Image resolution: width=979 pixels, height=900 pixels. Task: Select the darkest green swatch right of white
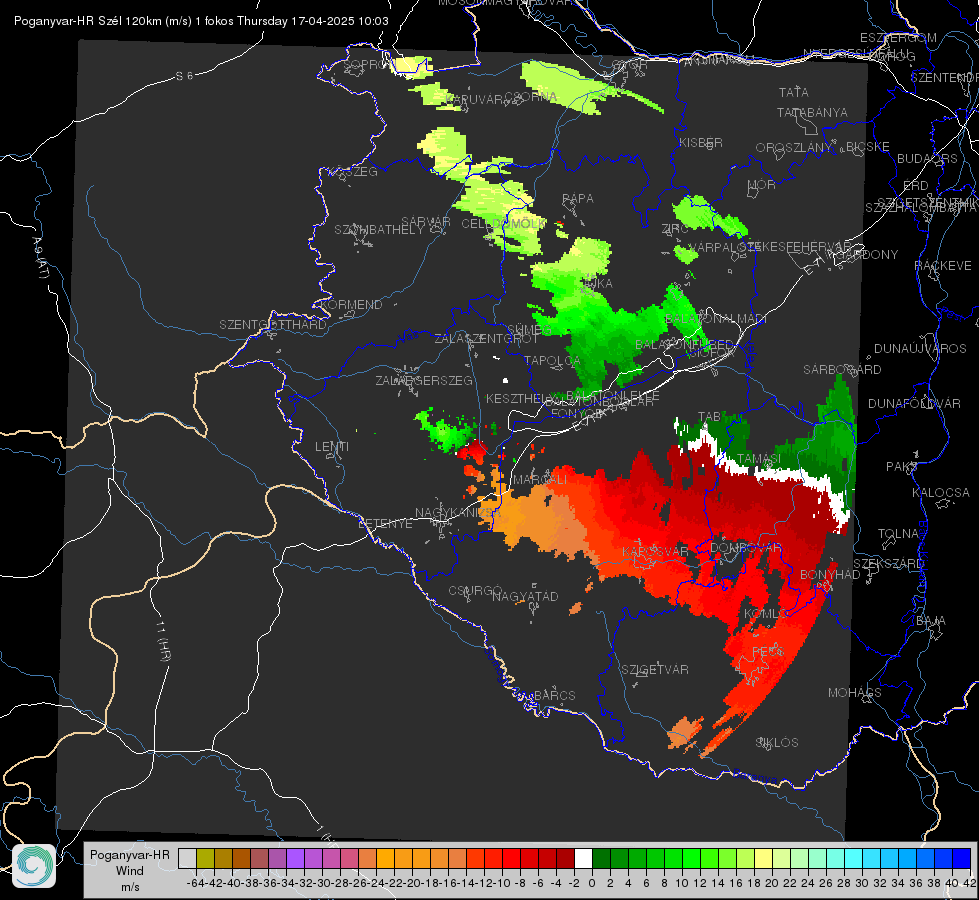pyautogui.click(x=601, y=858)
